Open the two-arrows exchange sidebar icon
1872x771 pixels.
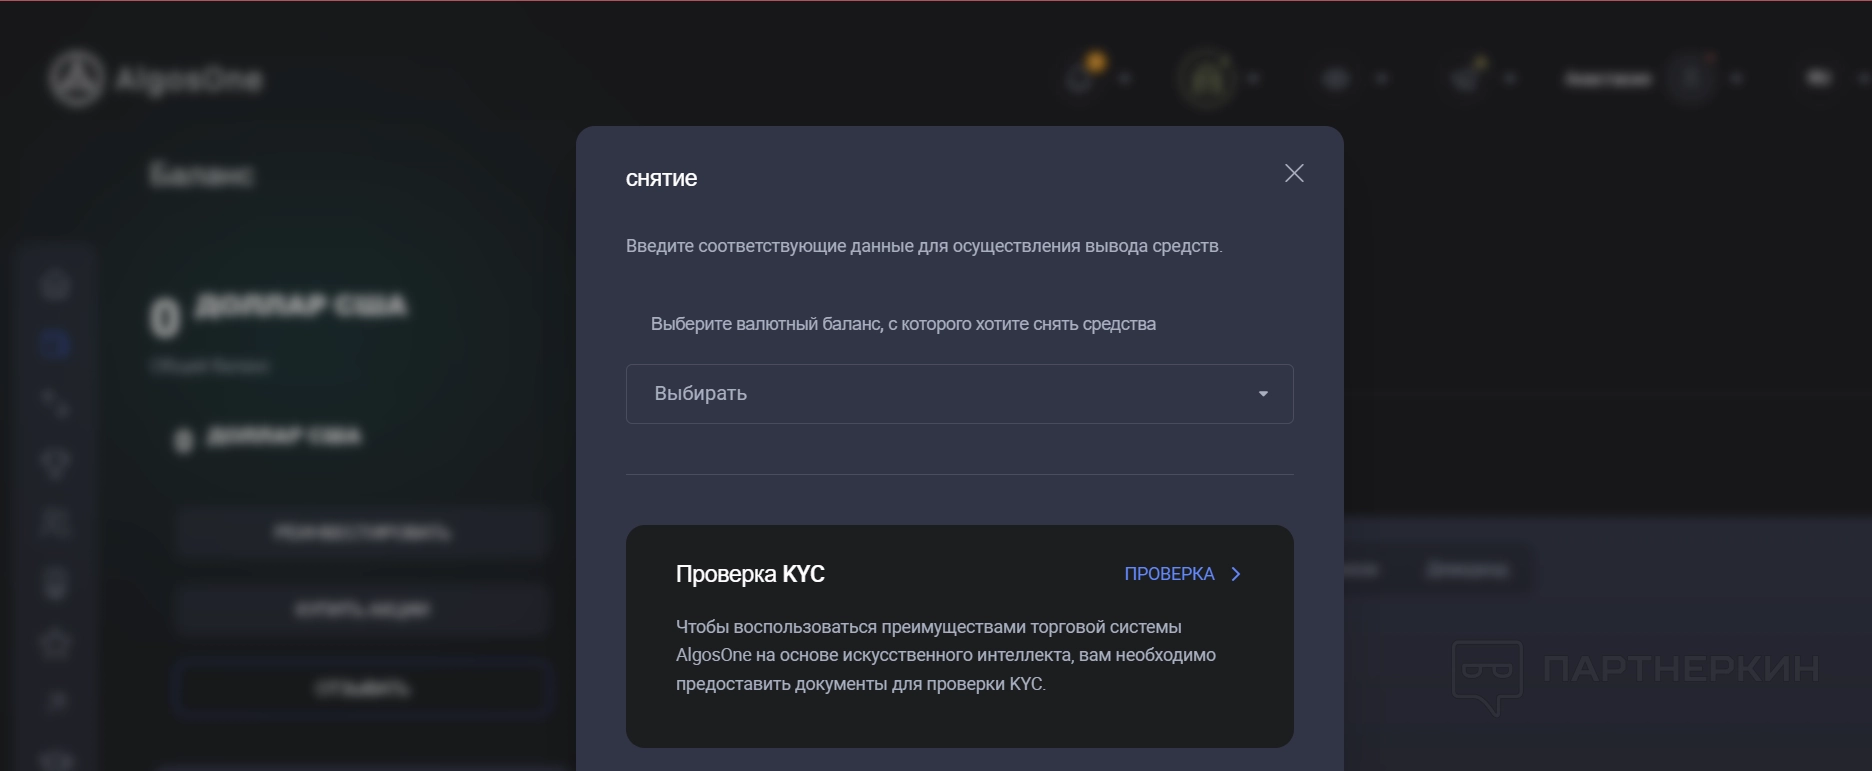(55, 403)
